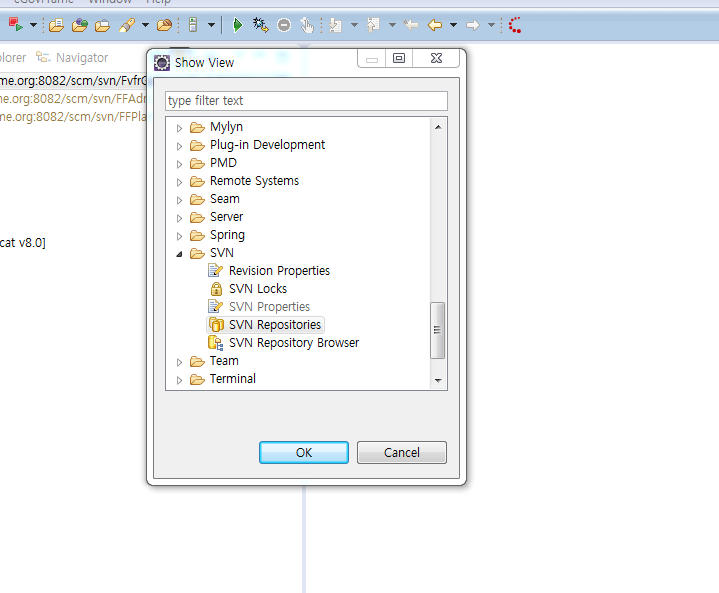Image resolution: width=719 pixels, height=593 pixels.
Task: Select the SVN Repository Browser view
Action: tap(294, 343)
